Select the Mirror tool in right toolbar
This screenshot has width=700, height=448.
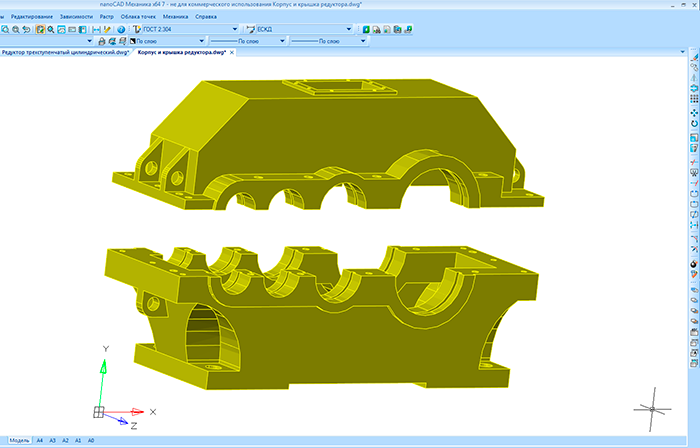coord(694,78)
